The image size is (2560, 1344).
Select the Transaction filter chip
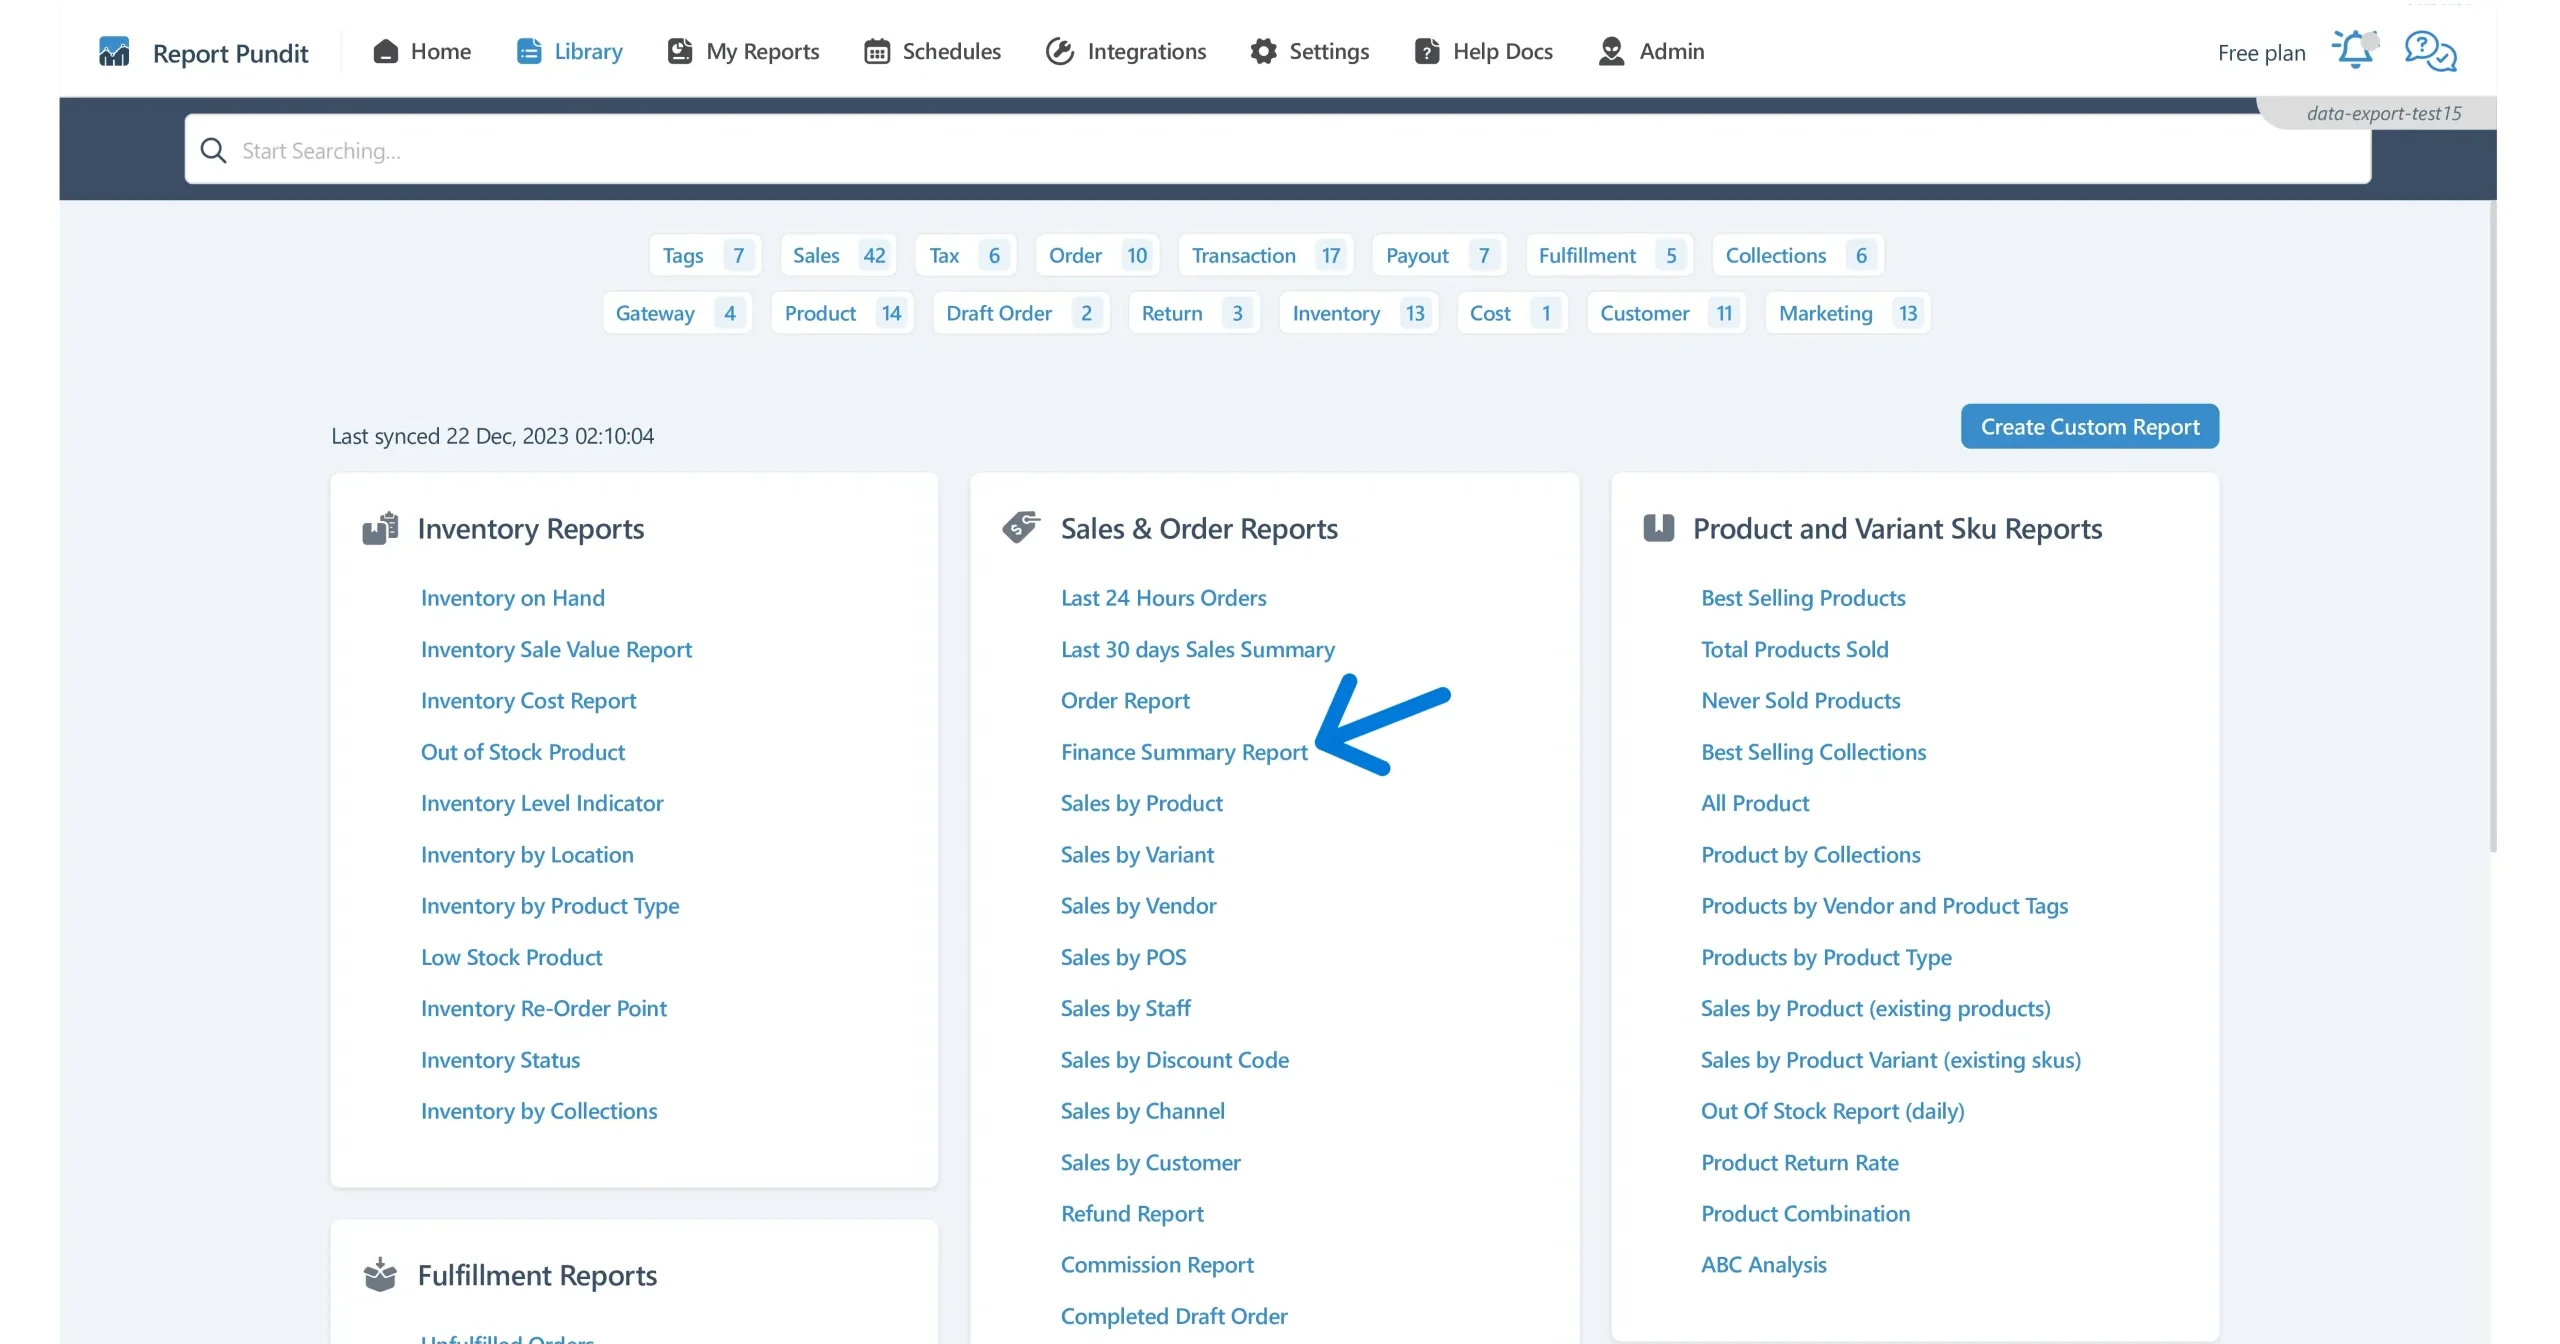[x=1266, y=255]
